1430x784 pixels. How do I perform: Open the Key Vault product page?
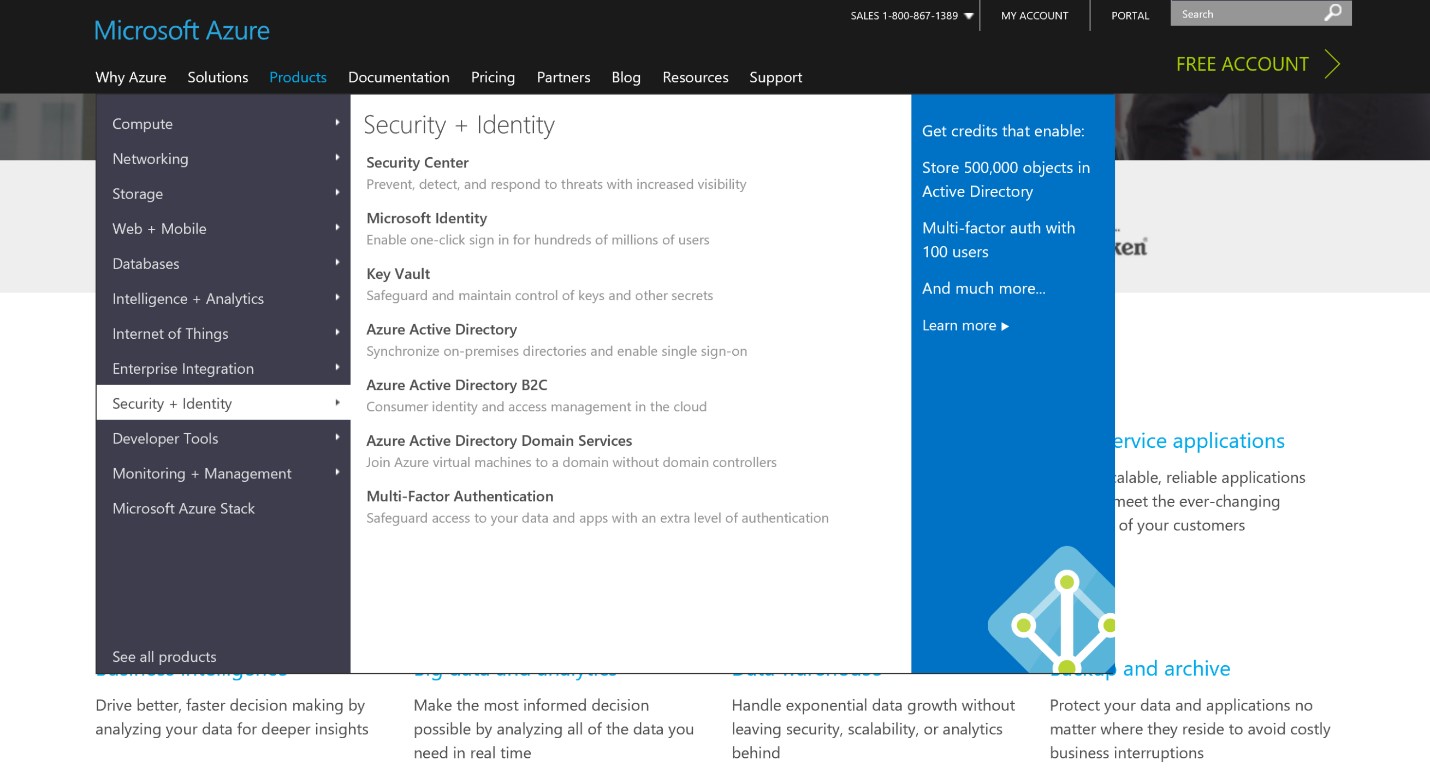(x=398, y=273)
